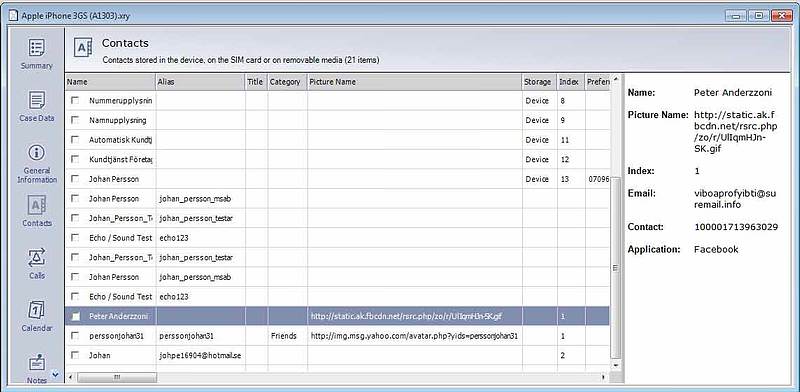Screen dimensions: 800x392
Task: Minimize the XRY window
Action: click(736, 16)
